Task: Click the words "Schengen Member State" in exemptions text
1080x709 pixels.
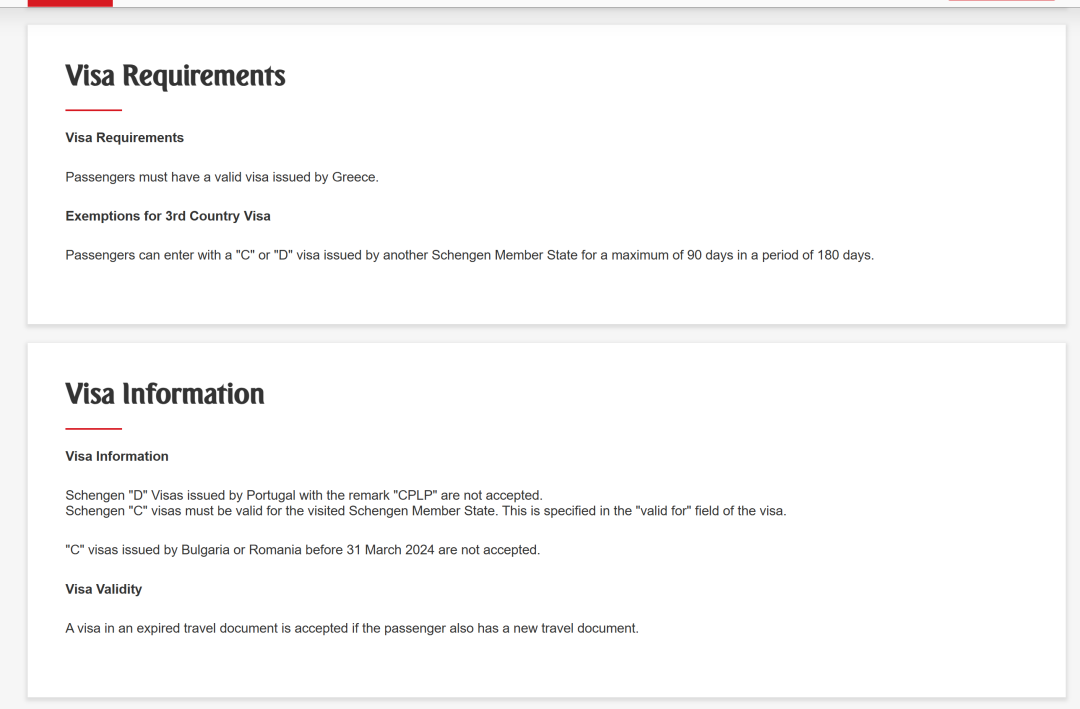Action: [504, 255]
